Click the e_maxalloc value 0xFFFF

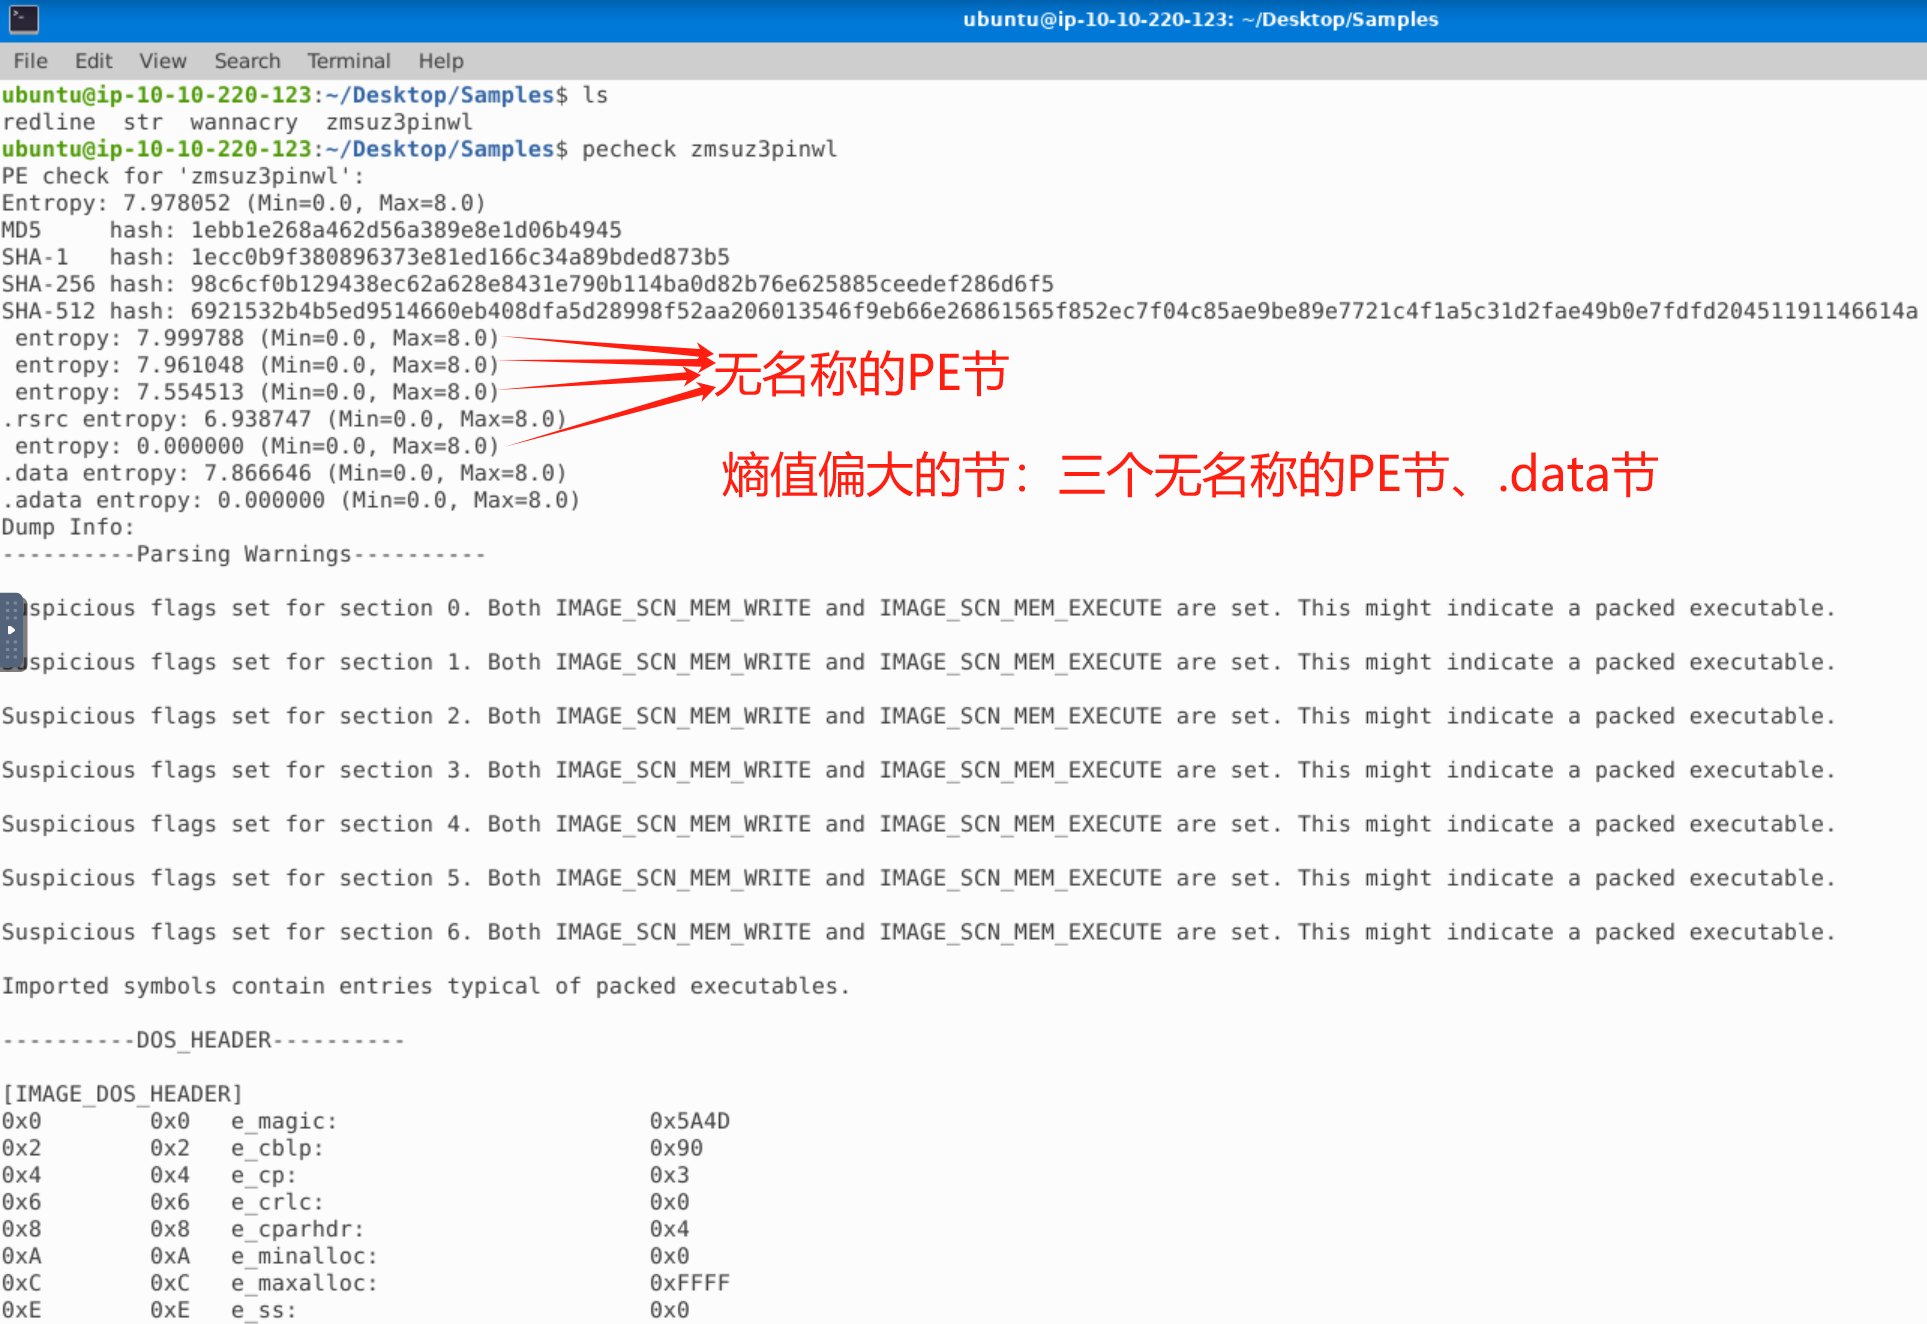tap(690, 1283)
